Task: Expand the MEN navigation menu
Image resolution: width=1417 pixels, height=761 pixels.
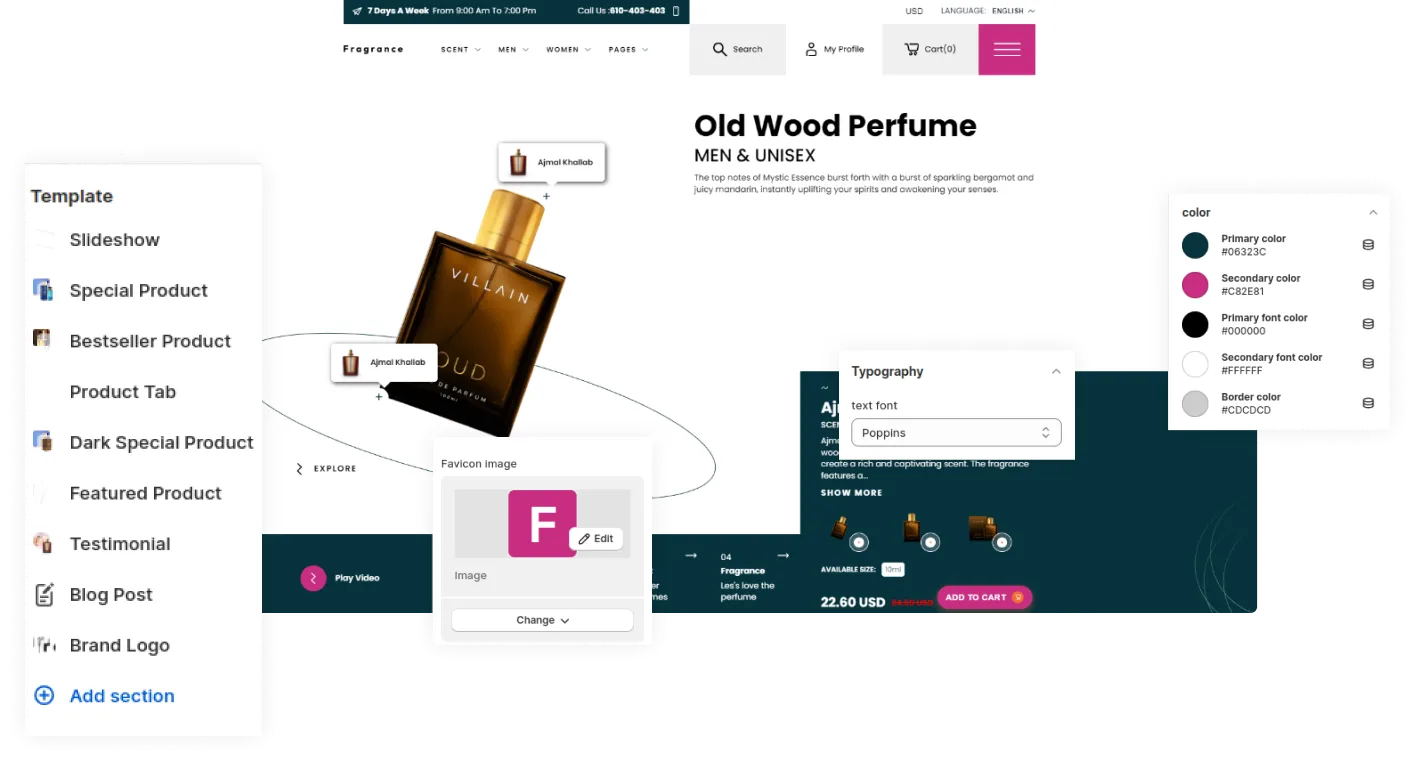Action: point(514,49)
